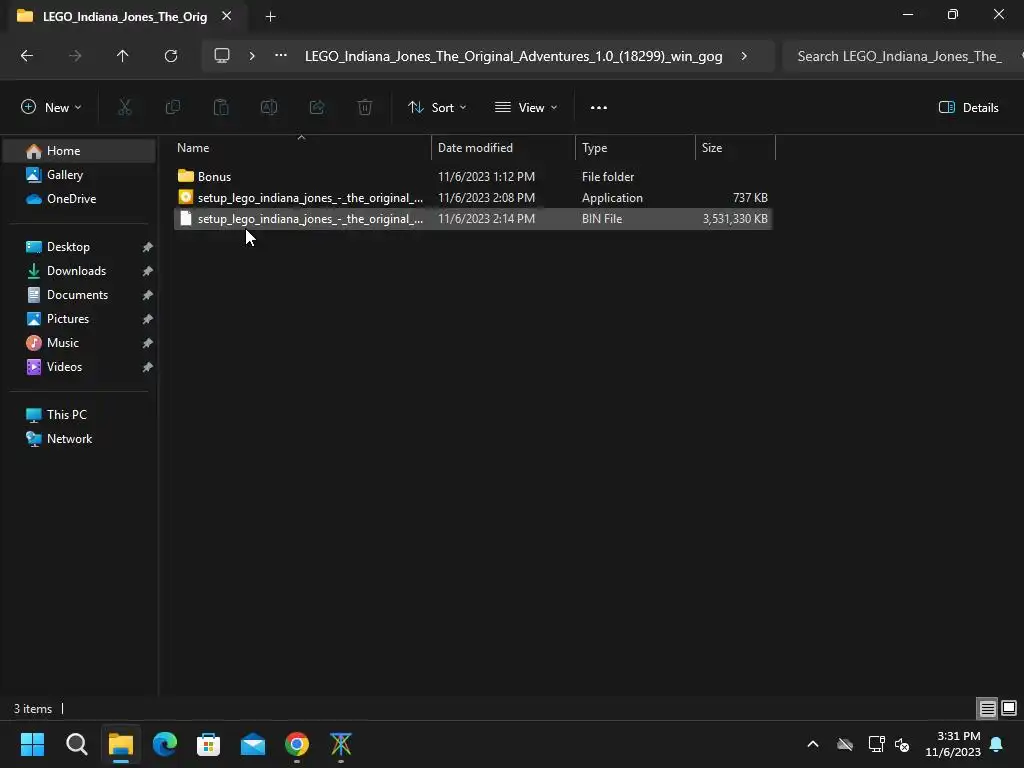Viewport: 1024px width, 768px height.
Task: Select the Bonus folder
Action: click(x=473, y=176)
